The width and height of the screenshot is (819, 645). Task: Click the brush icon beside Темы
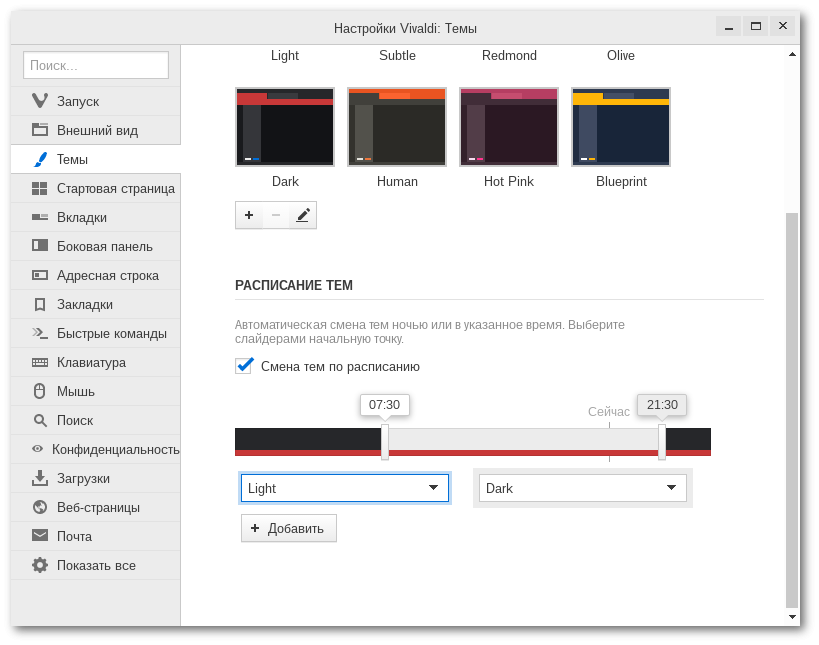click(x=40, y=159)
